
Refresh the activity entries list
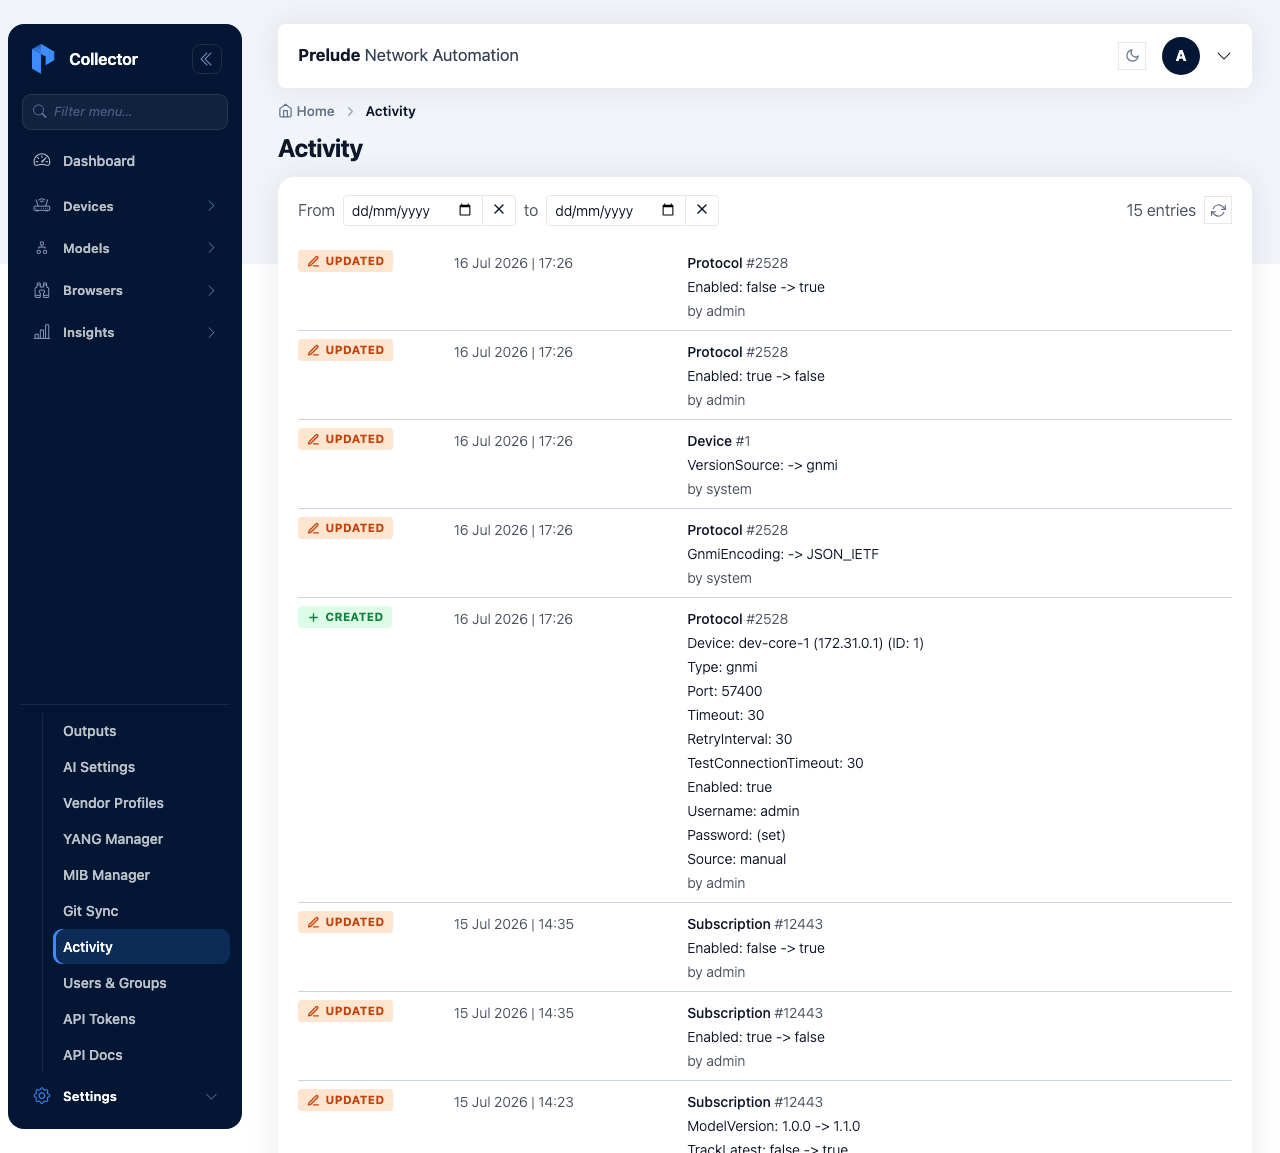(1218, 210)
